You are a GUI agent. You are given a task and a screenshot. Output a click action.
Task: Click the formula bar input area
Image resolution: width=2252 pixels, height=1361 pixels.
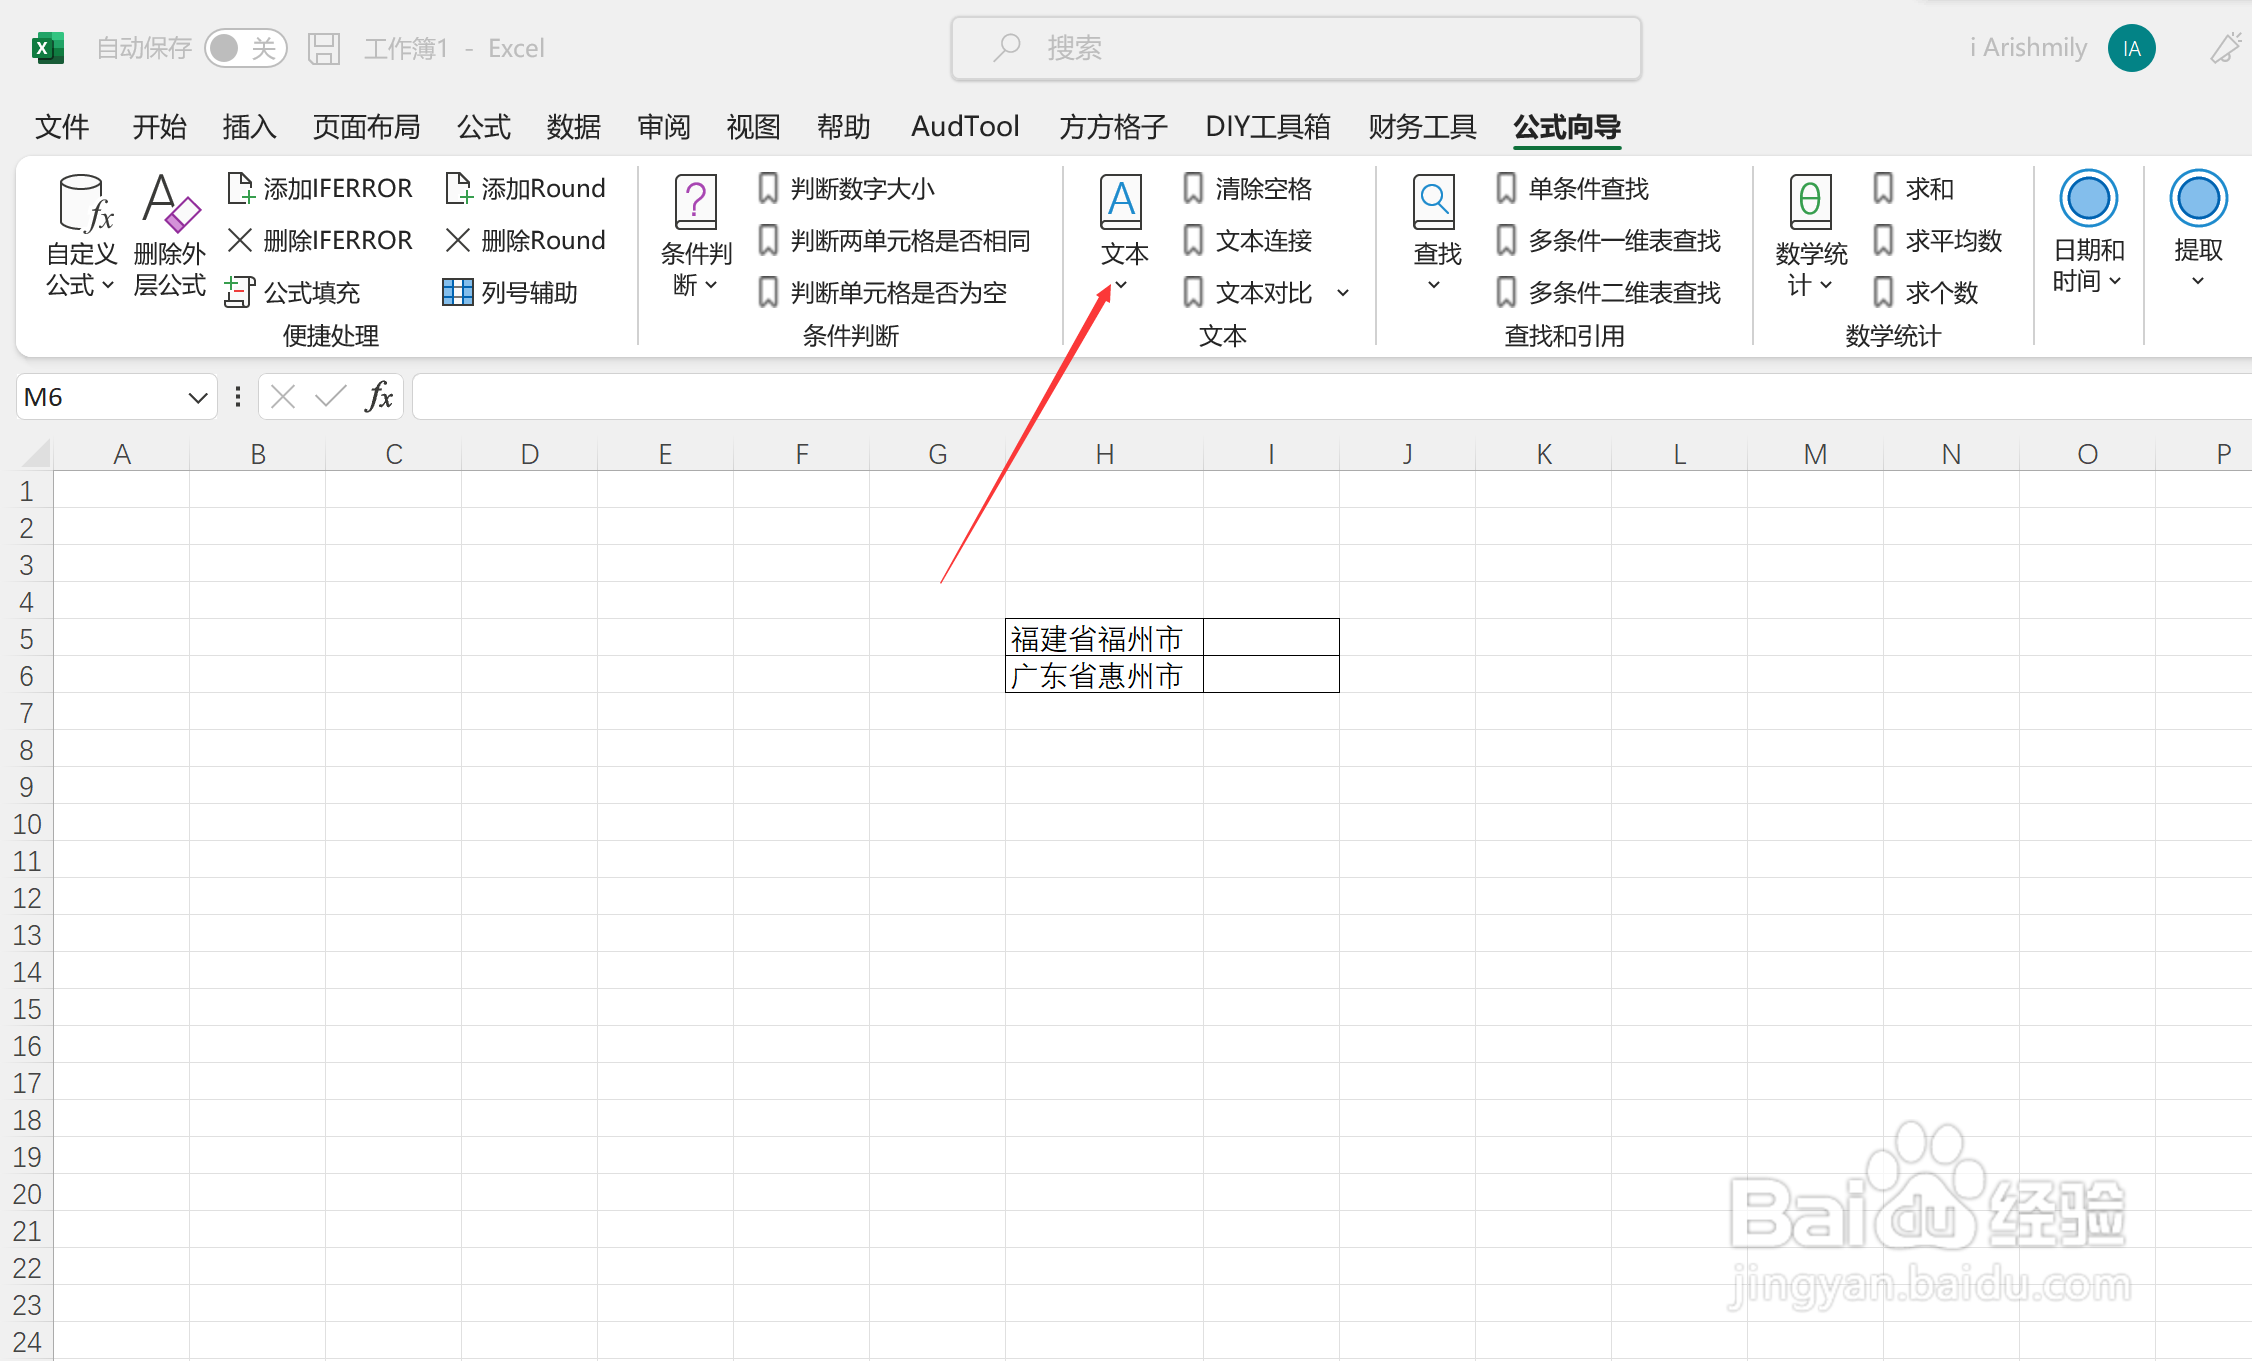click(x=1332, y=398)
